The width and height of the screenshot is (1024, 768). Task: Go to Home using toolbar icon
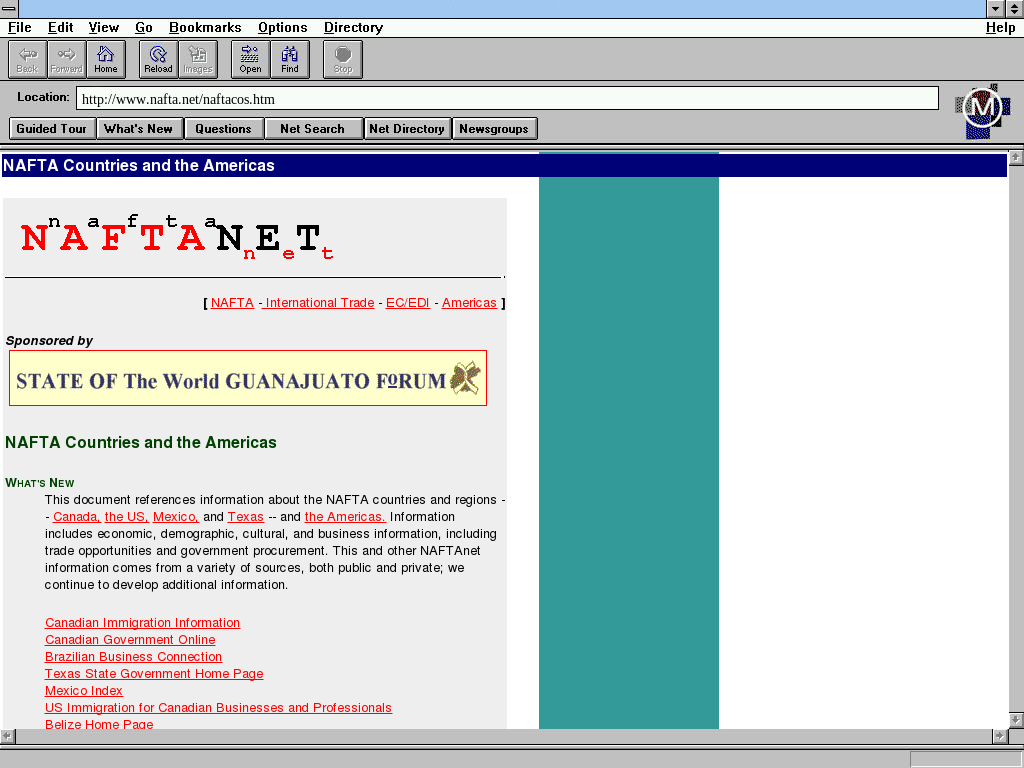106,59
